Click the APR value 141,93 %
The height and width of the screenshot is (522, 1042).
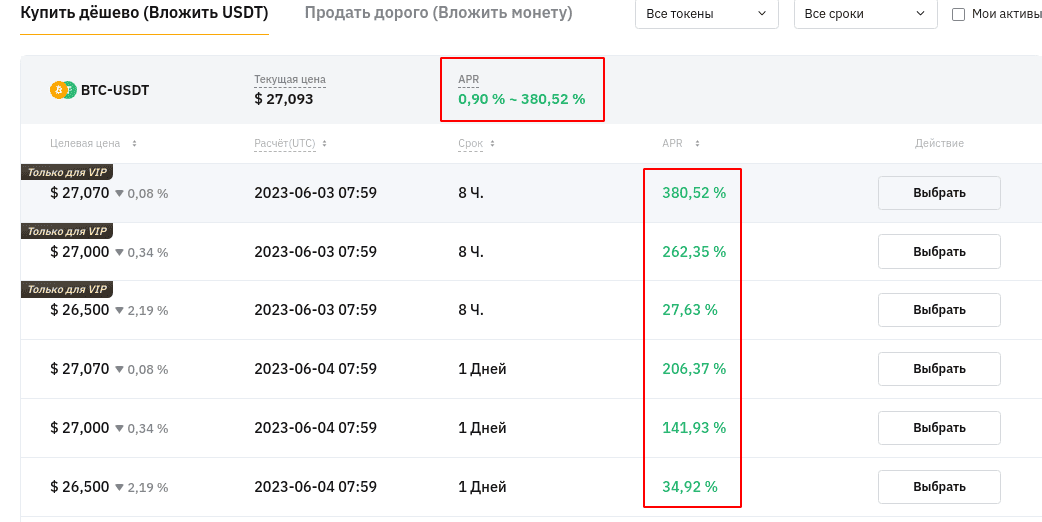[x=694, y=428]
